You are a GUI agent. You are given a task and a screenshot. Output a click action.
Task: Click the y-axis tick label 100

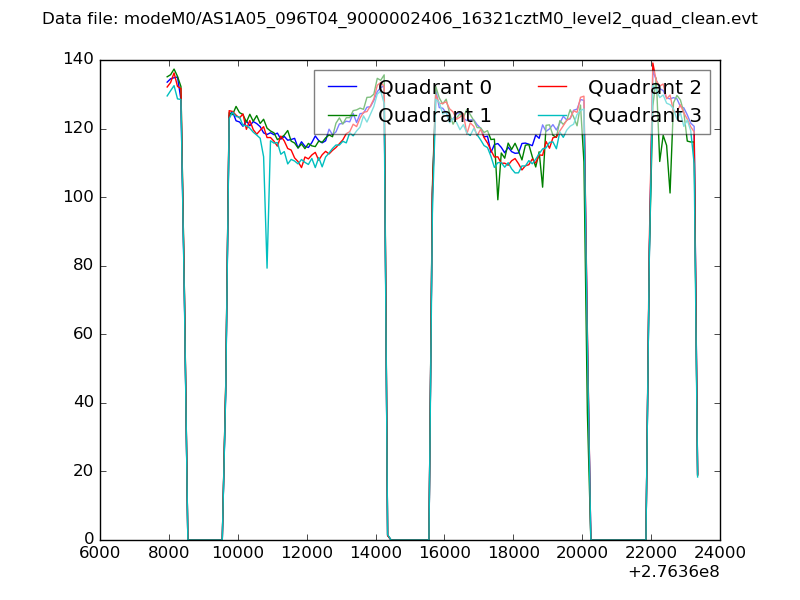tap(77, 197)
